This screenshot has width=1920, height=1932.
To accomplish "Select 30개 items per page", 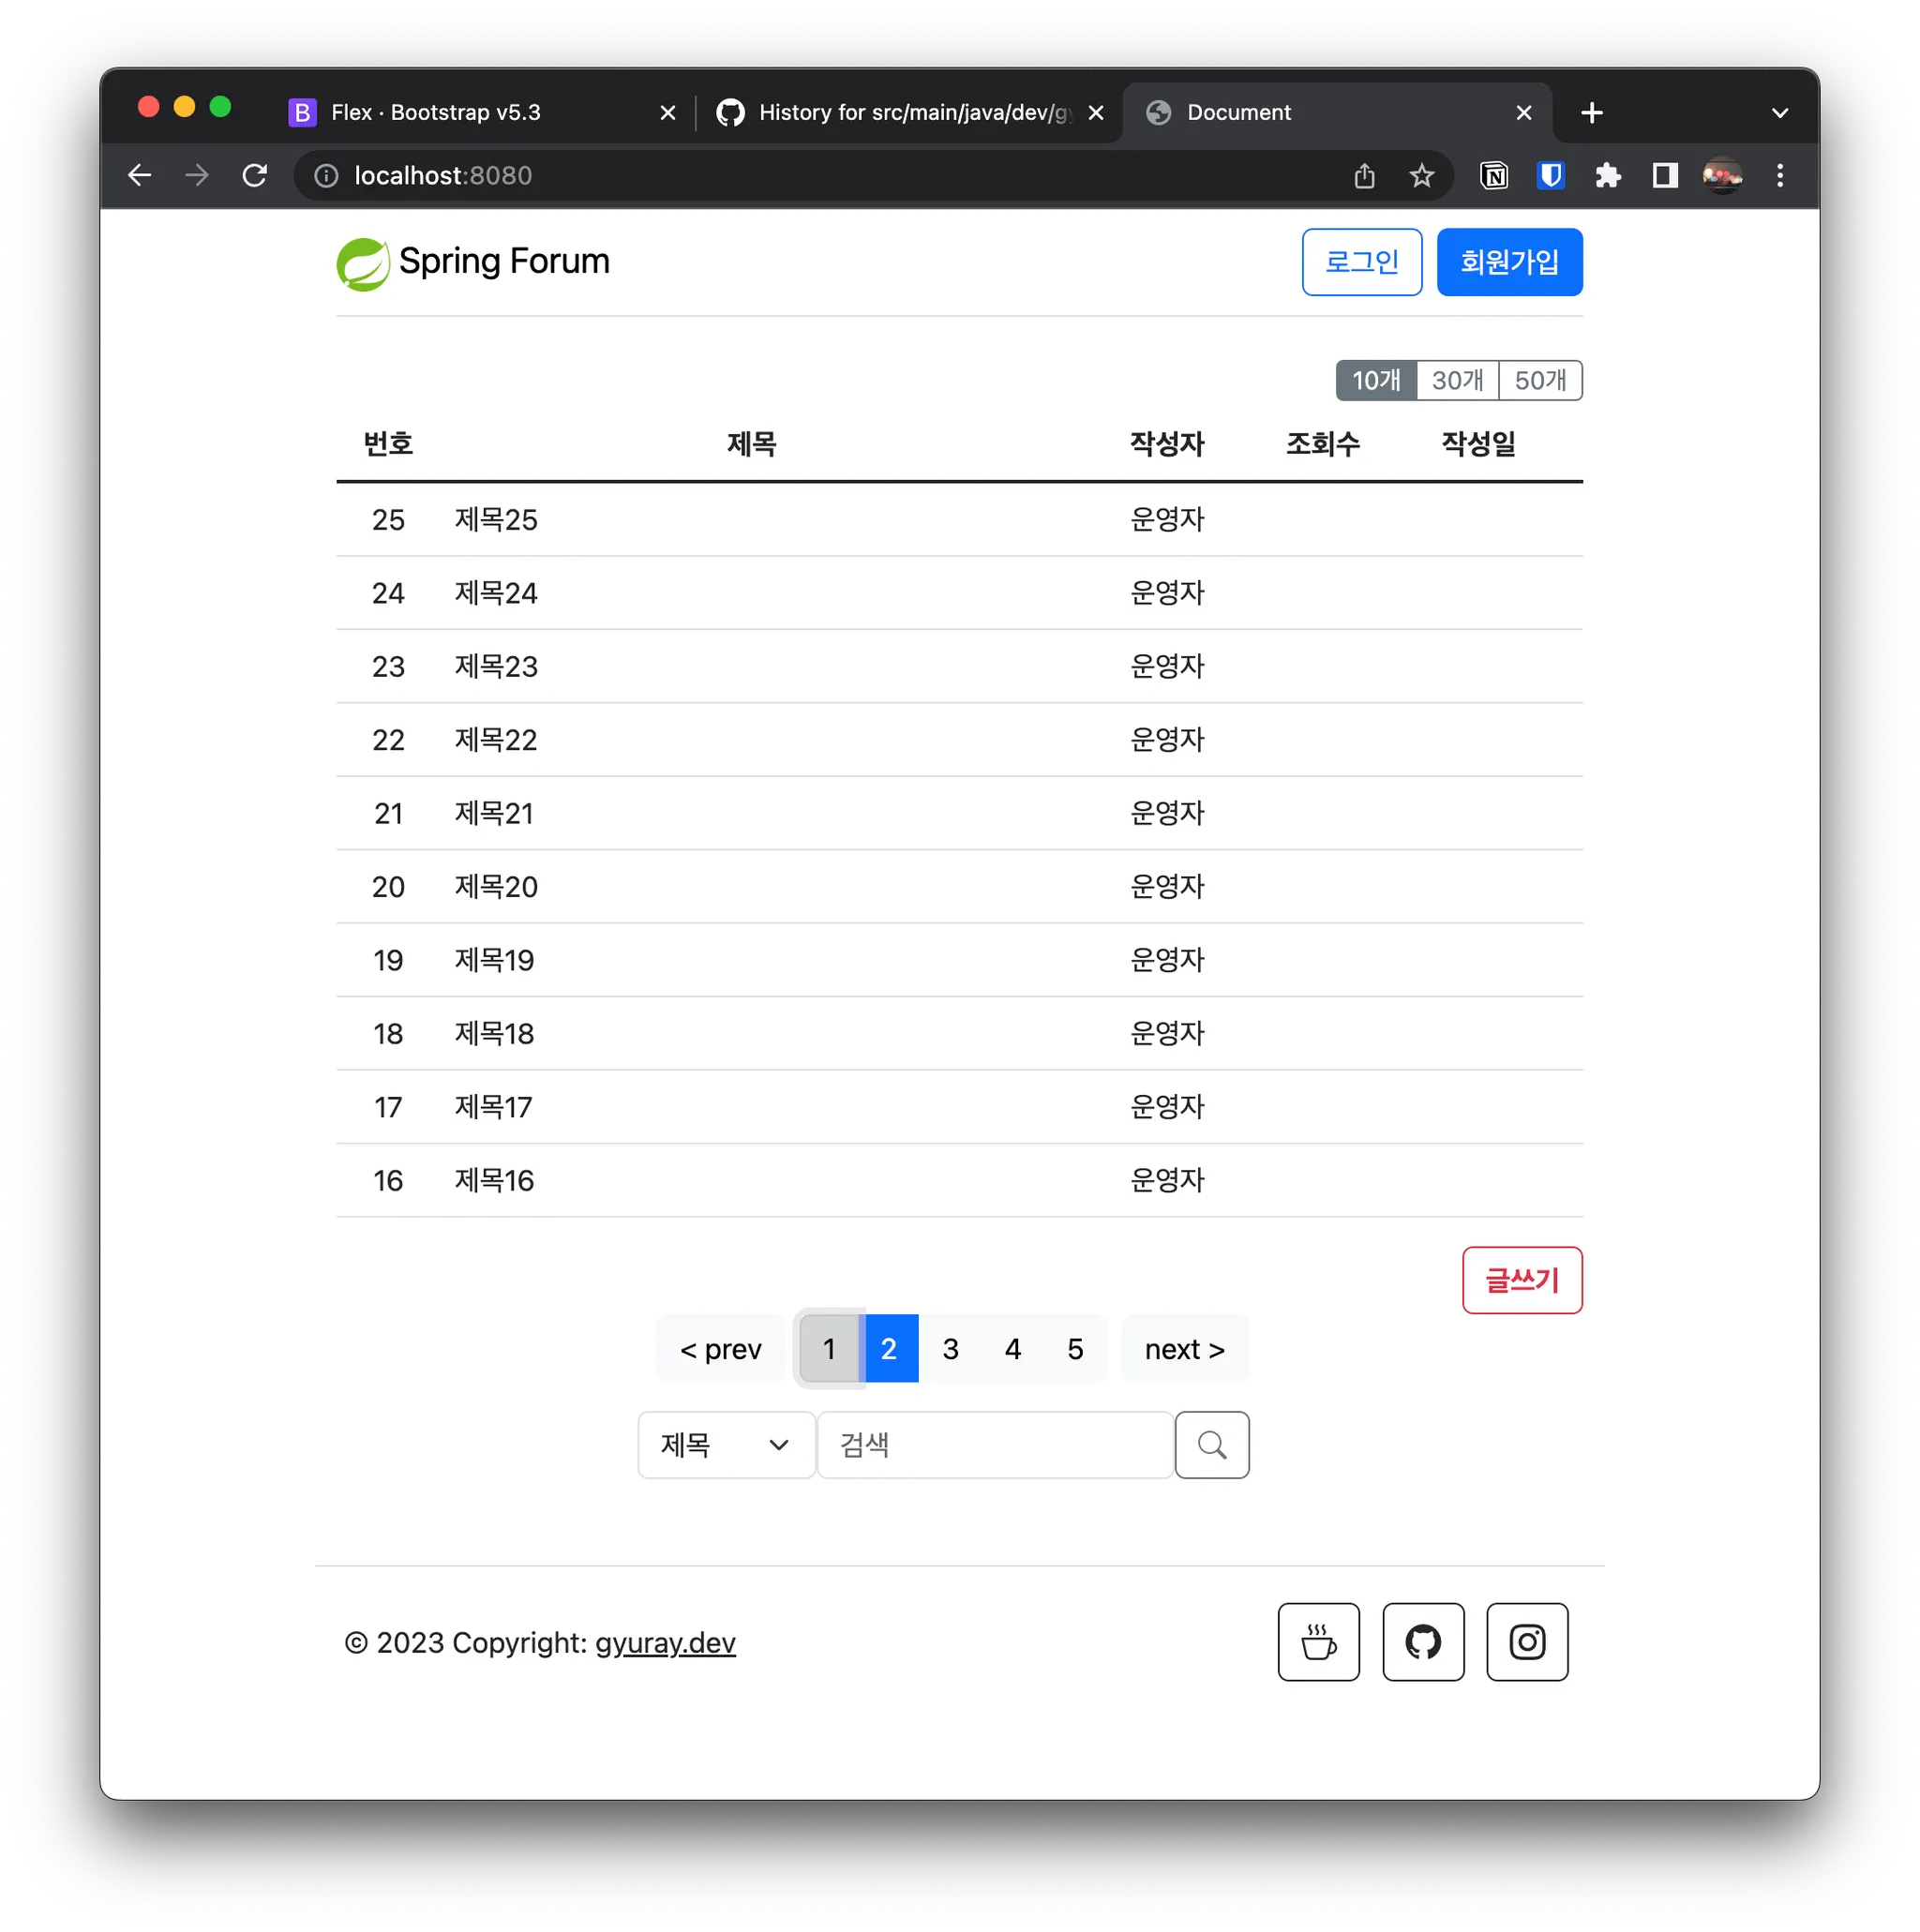I will tap(1457, 380).
